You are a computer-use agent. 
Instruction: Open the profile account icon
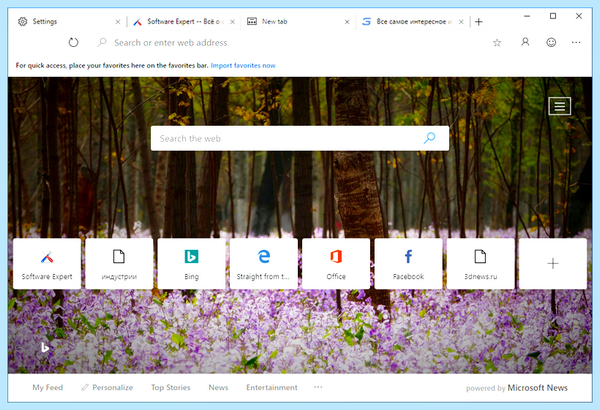tap(525, 42)
